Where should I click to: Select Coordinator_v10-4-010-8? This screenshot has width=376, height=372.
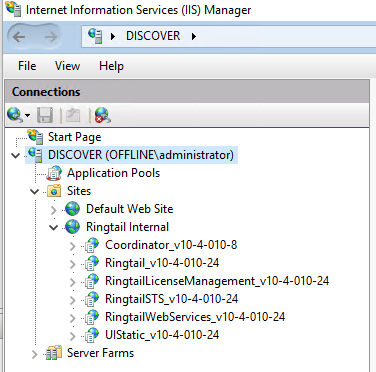click(x=171, y=245)
